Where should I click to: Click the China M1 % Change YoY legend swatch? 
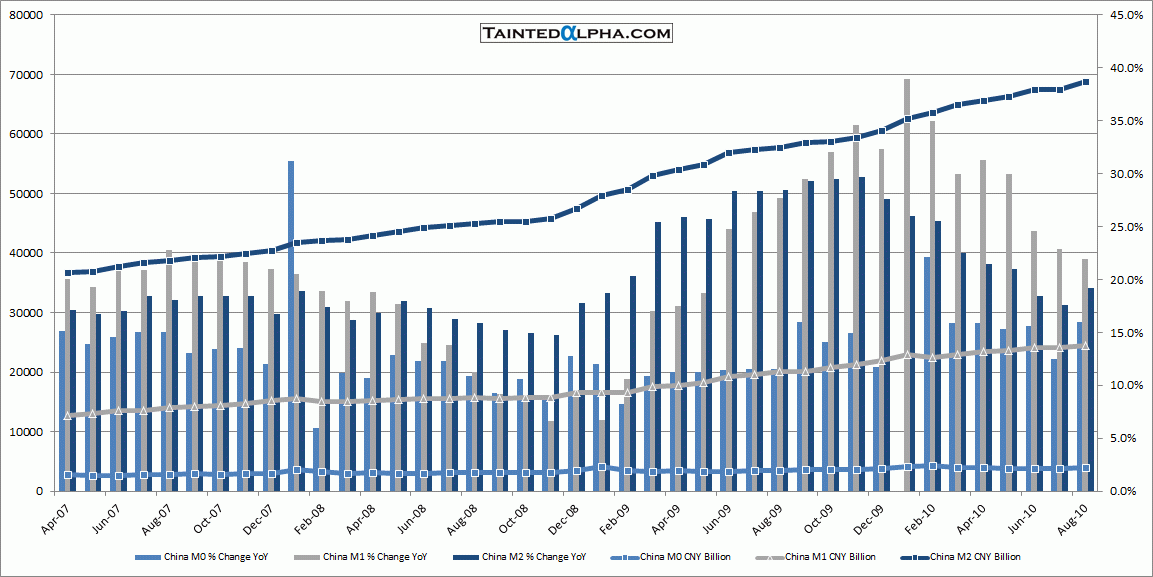(309, 556)
